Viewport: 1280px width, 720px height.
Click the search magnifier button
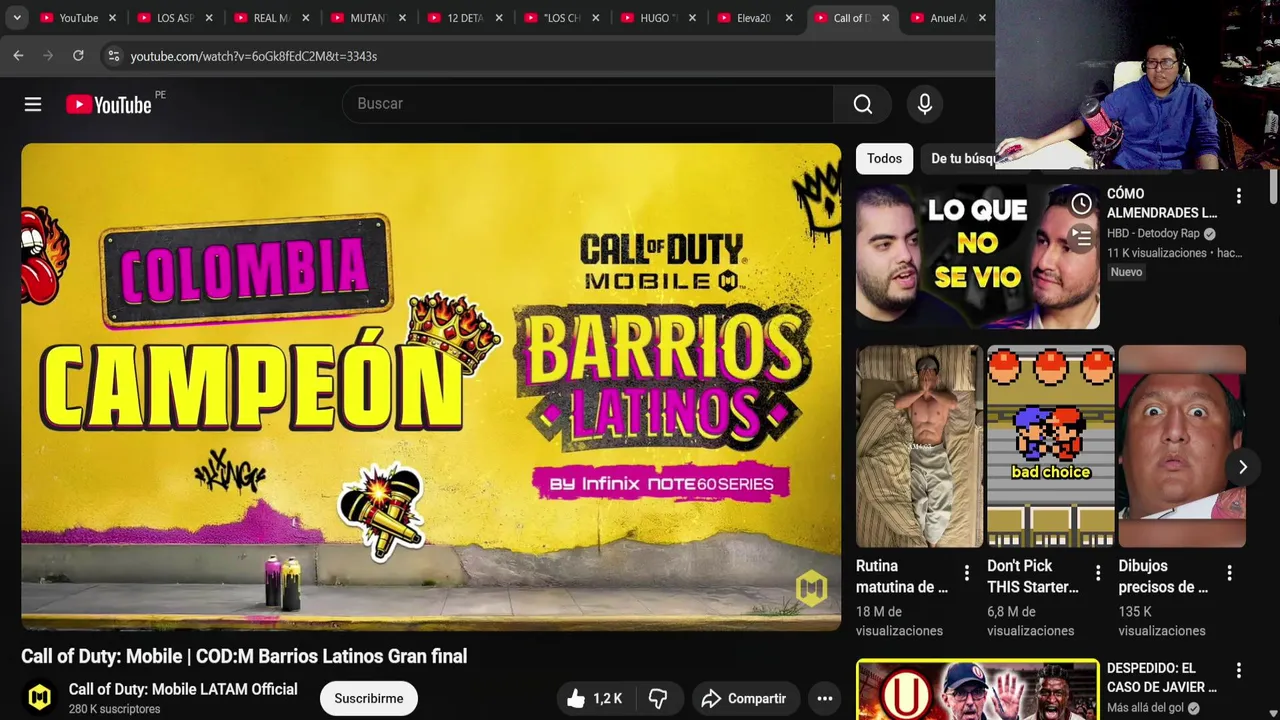[x=863, y=104]
